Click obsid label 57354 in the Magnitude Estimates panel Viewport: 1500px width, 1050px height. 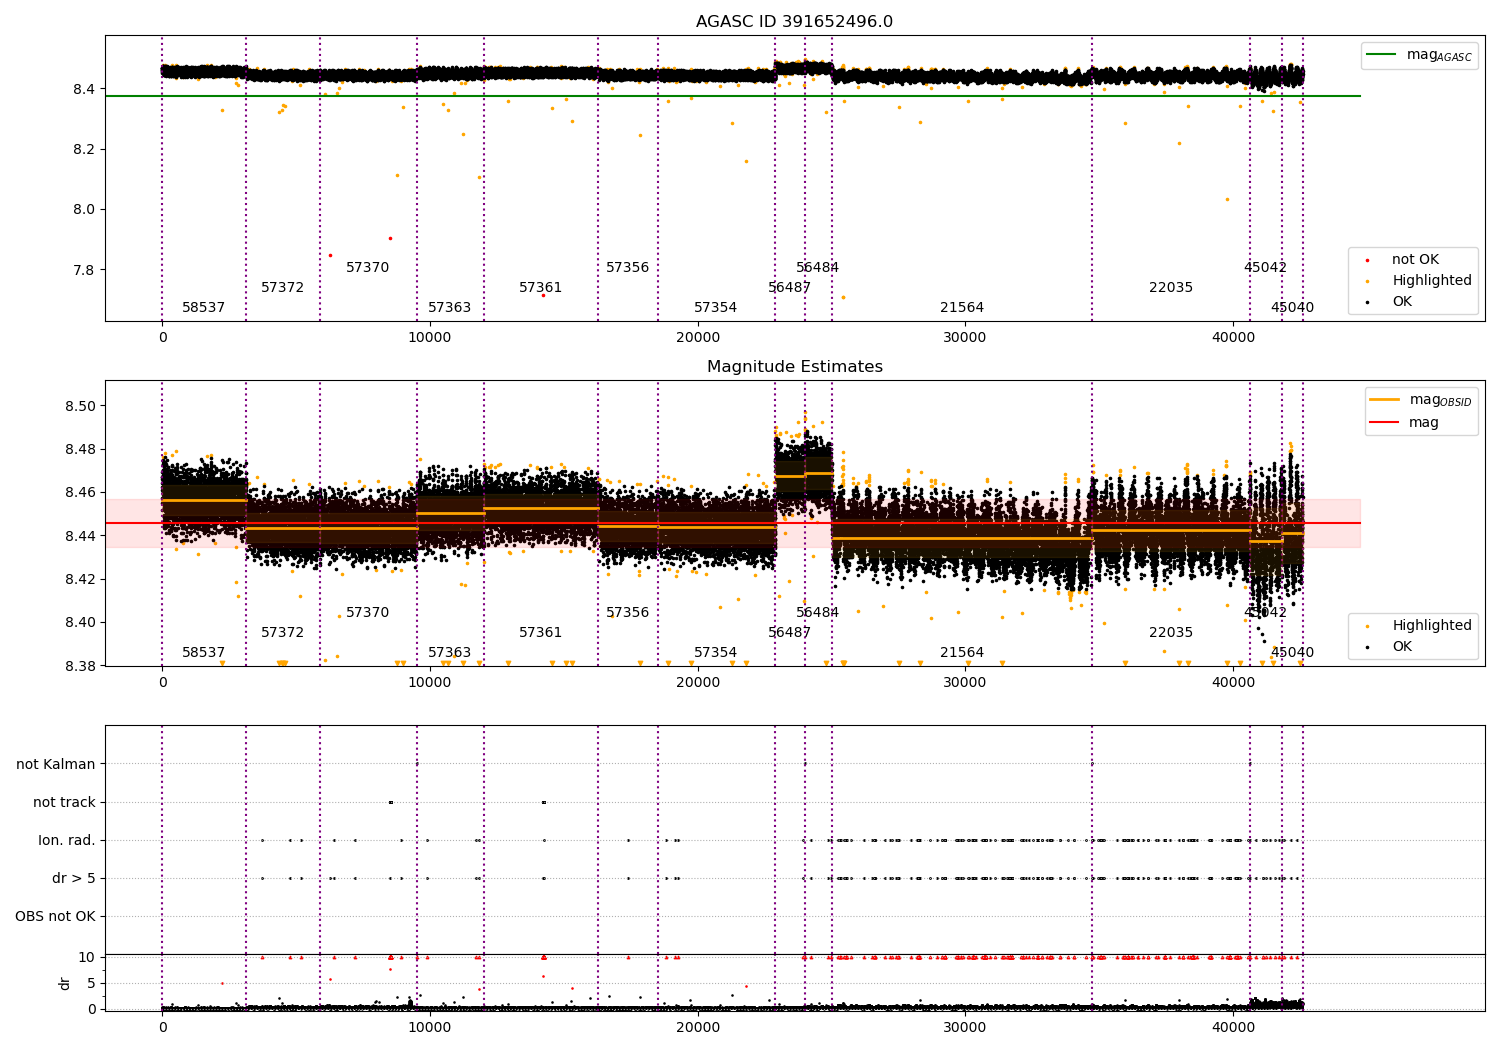(715, 653)
